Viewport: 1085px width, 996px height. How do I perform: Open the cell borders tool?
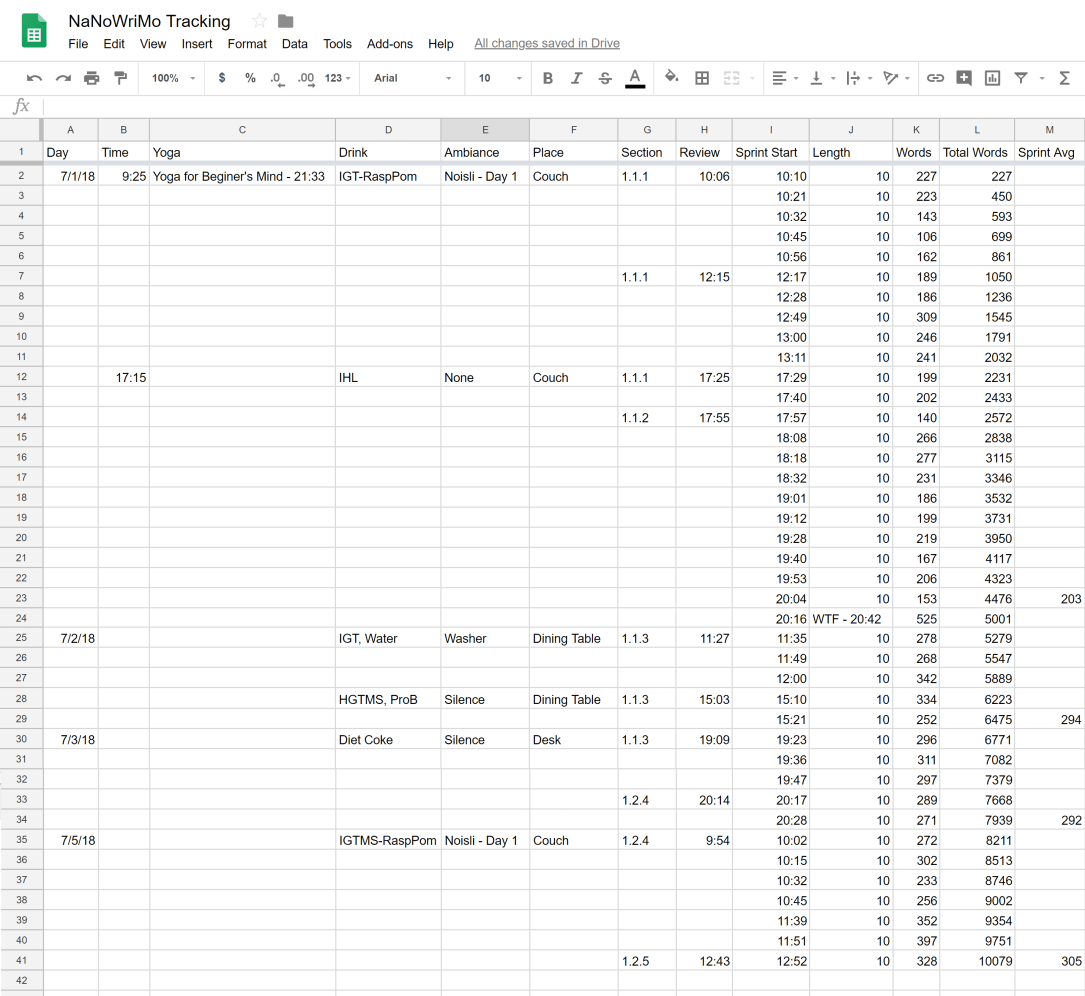click(x=702, y=78)
